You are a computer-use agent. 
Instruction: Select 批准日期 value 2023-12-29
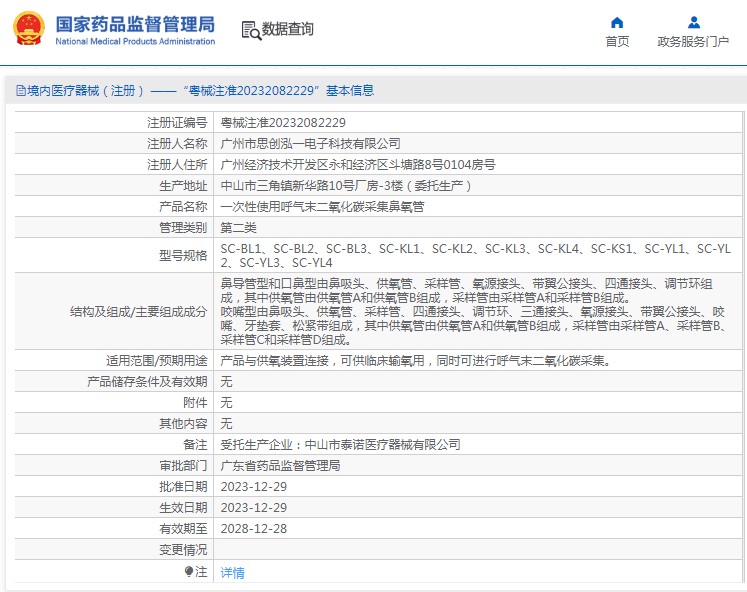253,487
